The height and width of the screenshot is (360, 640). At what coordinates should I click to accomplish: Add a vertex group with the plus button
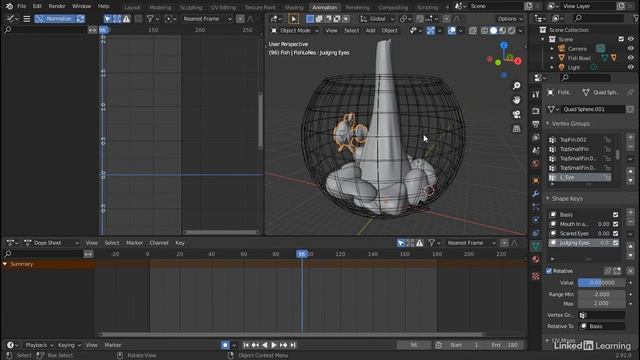(x=631, y=137)
